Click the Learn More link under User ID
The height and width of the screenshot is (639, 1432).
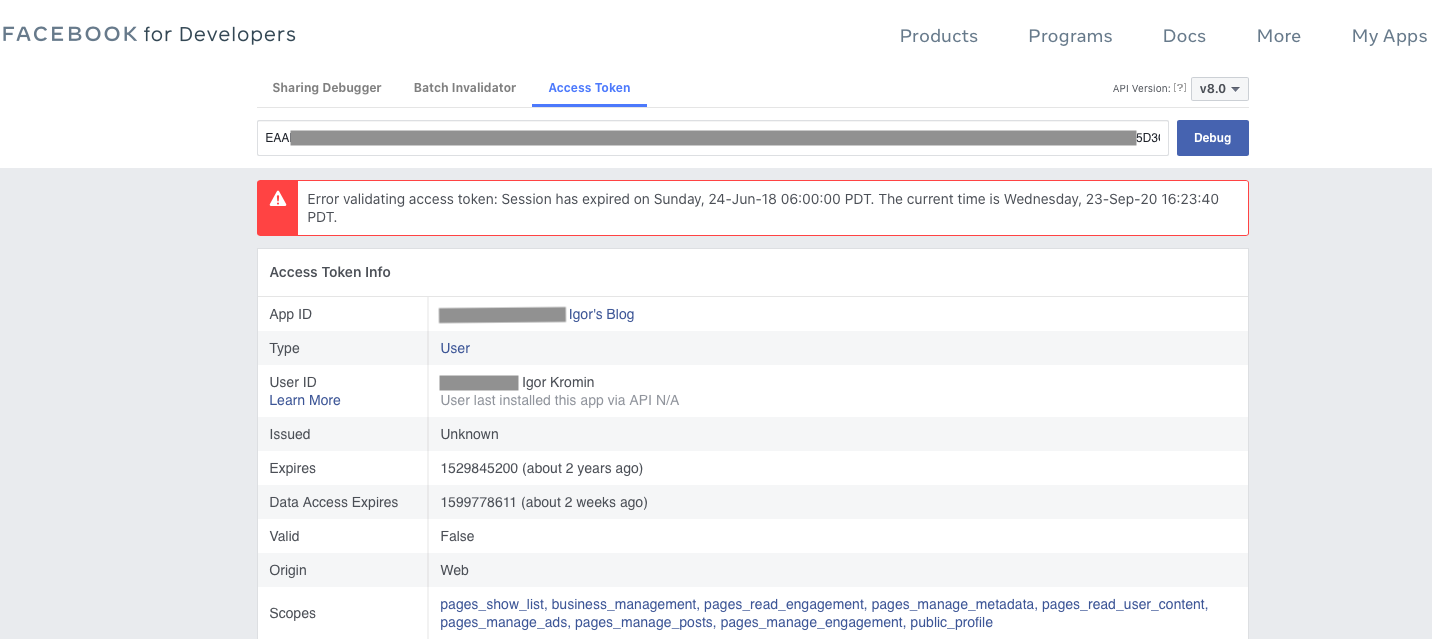click(305, 400)
